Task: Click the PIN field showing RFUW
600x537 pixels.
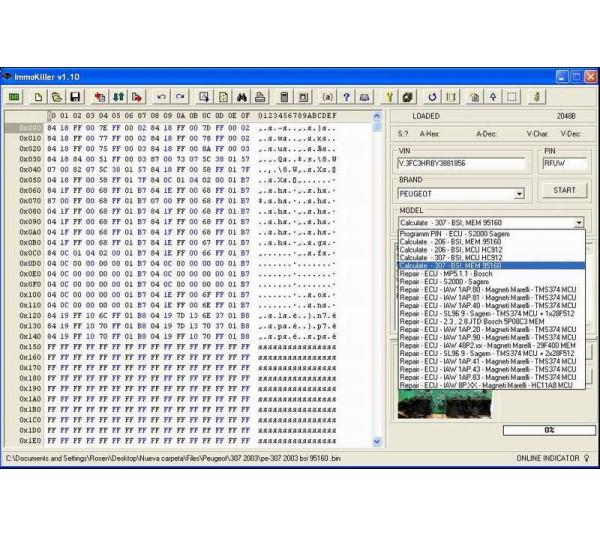Action: pos(563,163)
